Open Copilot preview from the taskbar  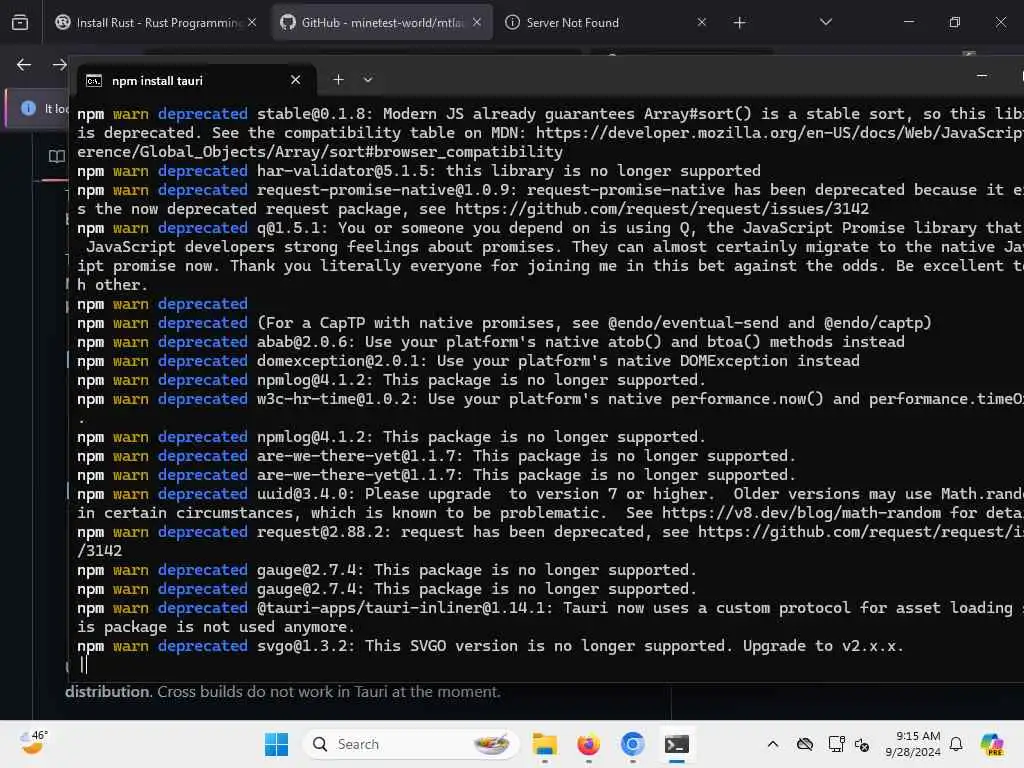tap(993, 744)
